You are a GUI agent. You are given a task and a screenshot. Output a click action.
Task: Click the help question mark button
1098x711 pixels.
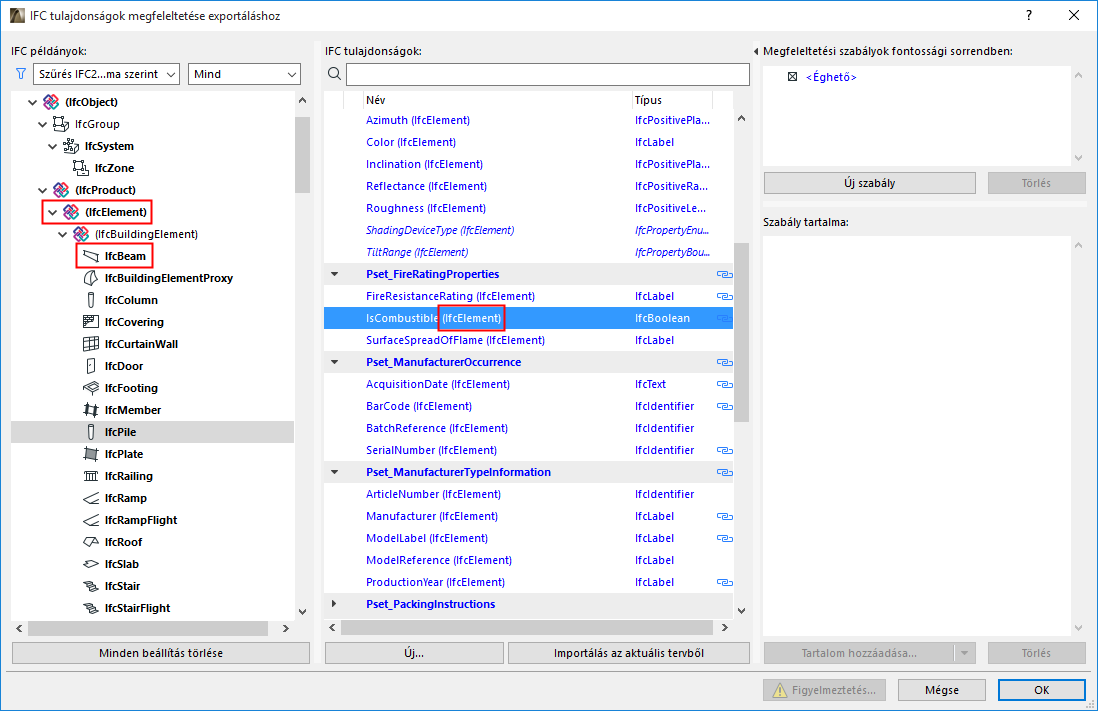point(1029,15)
